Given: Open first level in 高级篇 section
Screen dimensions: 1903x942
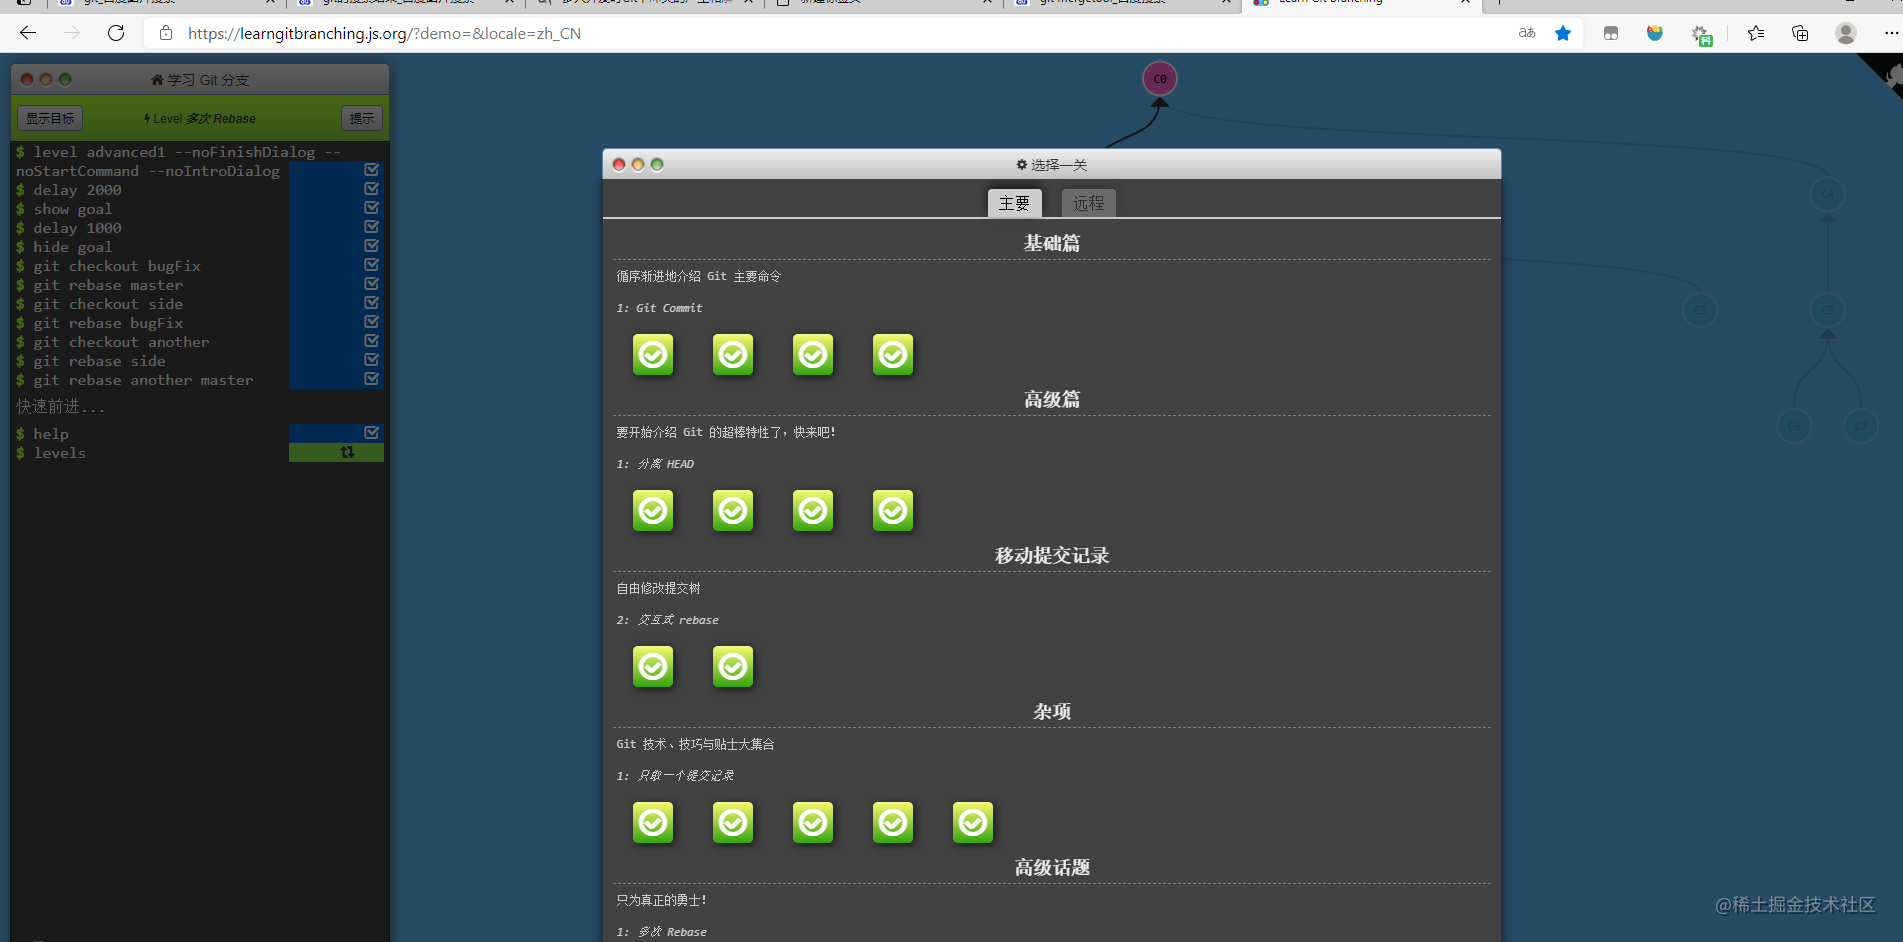Looking at the screenshot, I should click(653, 510).
